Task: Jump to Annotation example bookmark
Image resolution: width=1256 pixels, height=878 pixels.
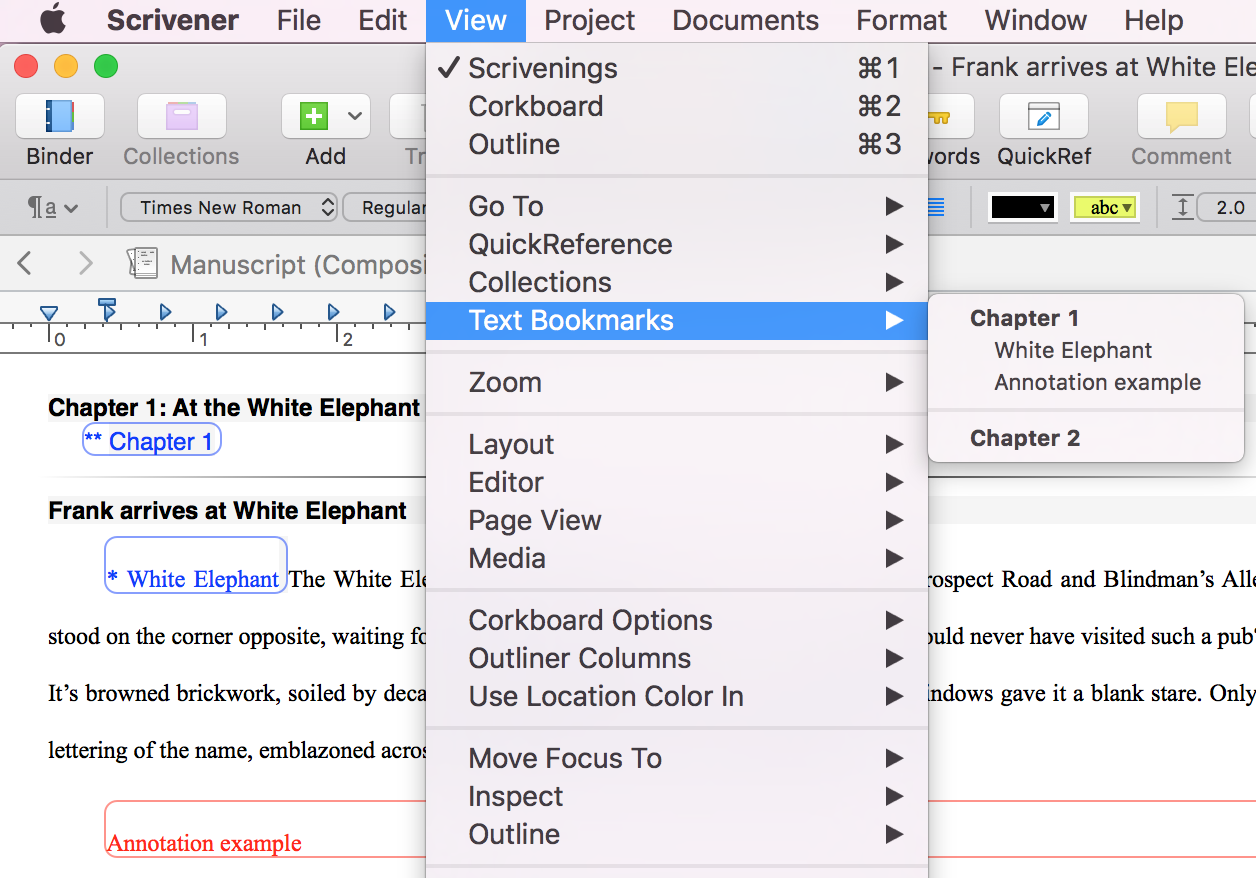Action: click(x=1086, y=382)
